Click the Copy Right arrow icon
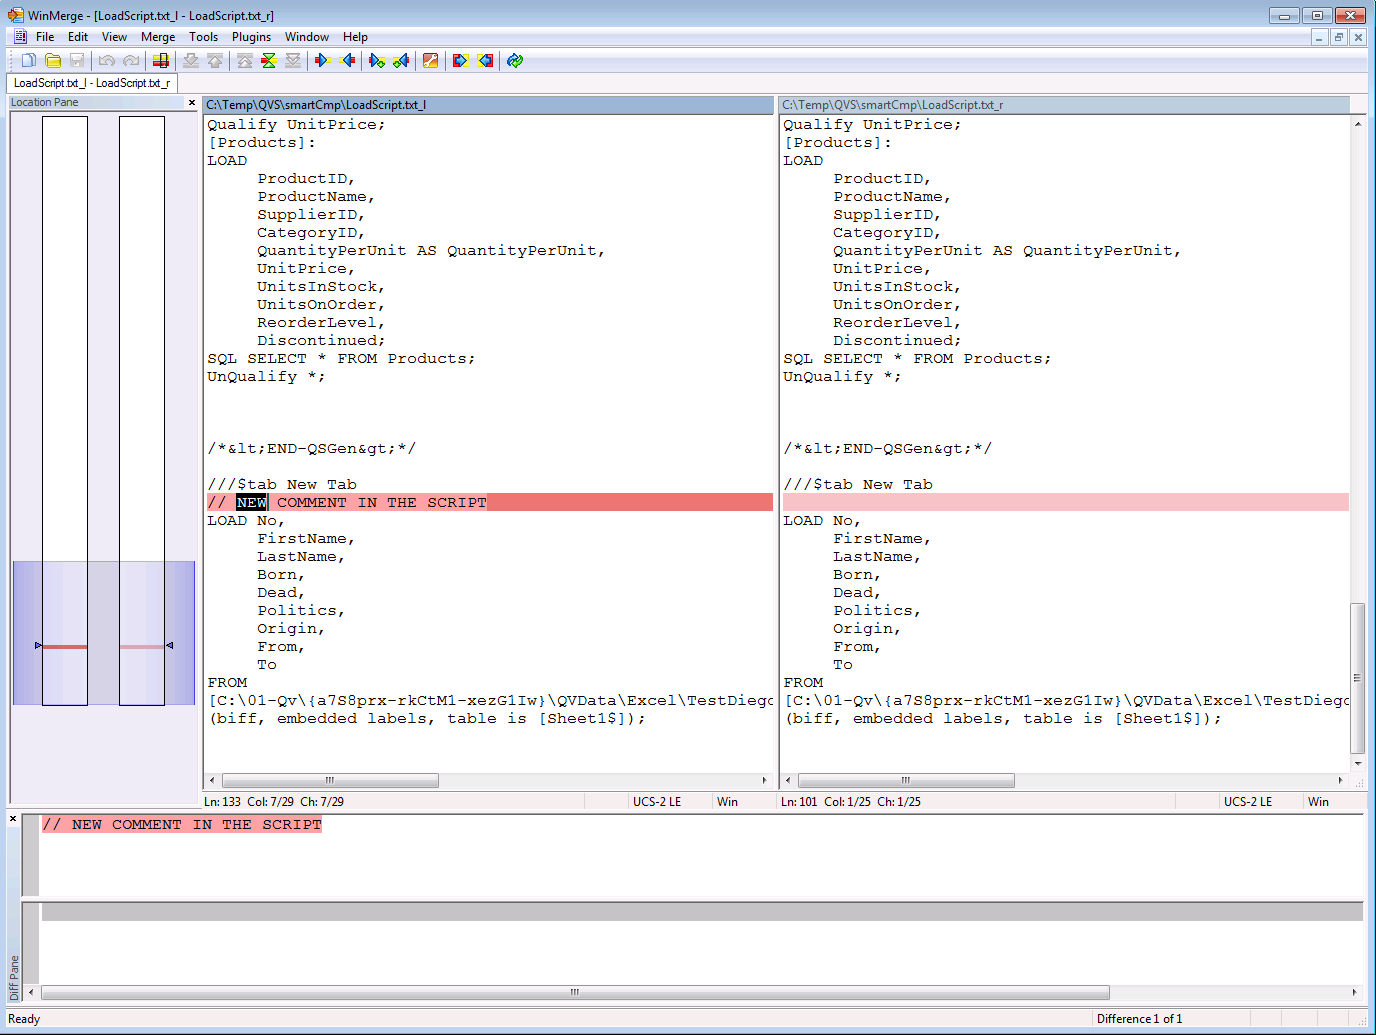 (322, 61)
